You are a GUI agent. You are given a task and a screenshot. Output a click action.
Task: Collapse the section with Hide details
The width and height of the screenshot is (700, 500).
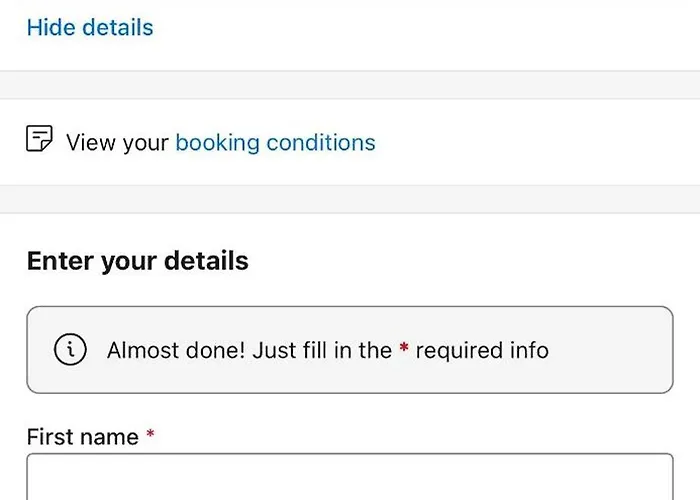(90, 27)
